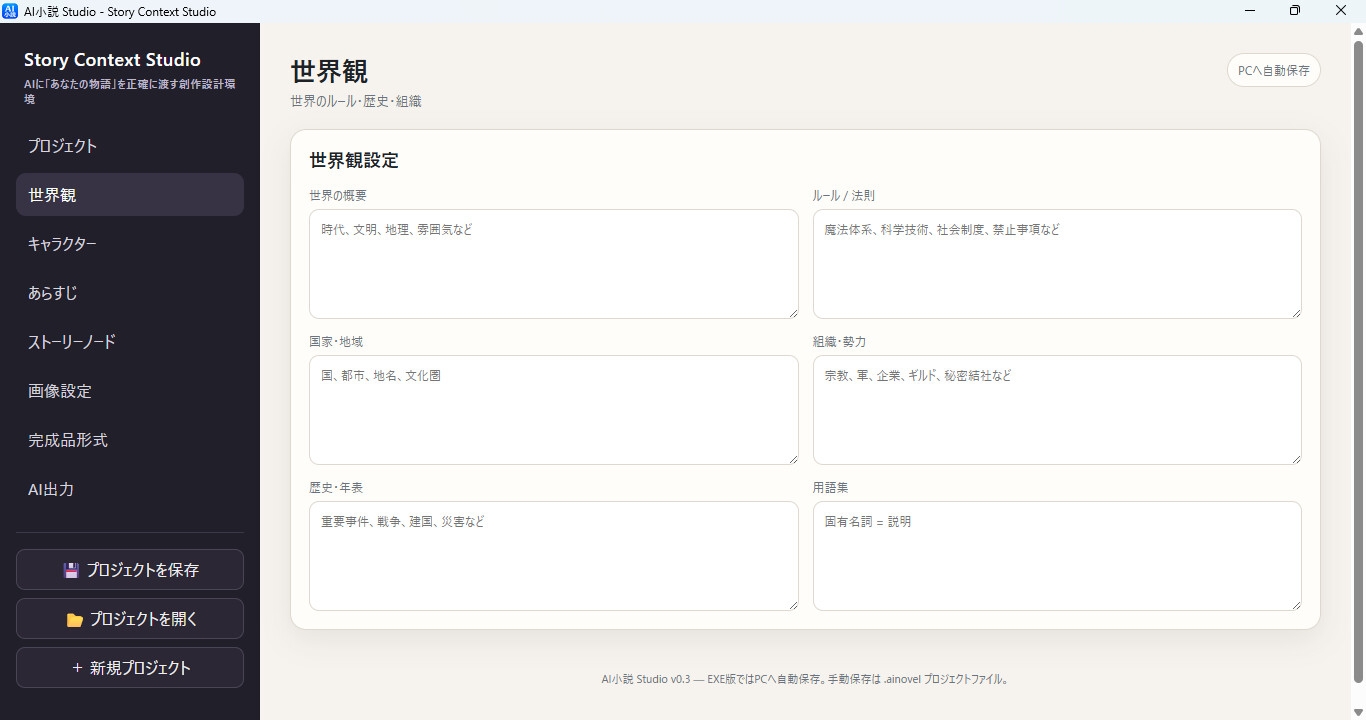
Task: Click the 歴史・年表 textarea resize grip
Action: [793, 605]
